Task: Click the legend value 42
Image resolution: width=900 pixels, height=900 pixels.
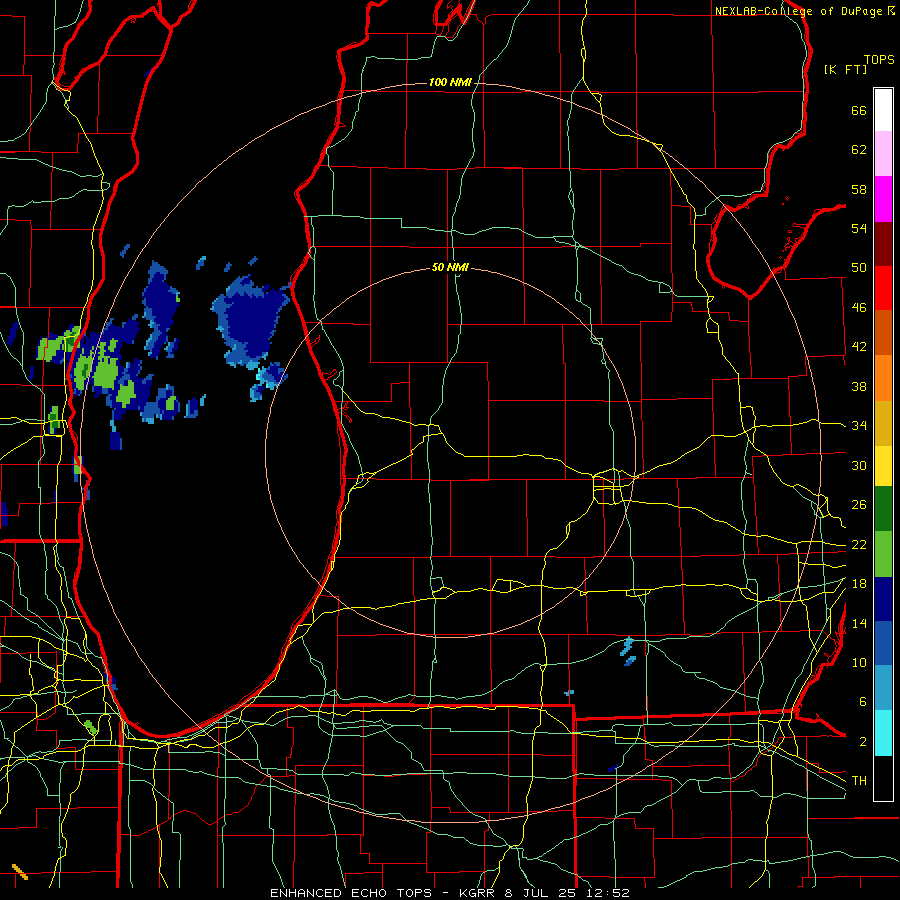Action: 859,347
